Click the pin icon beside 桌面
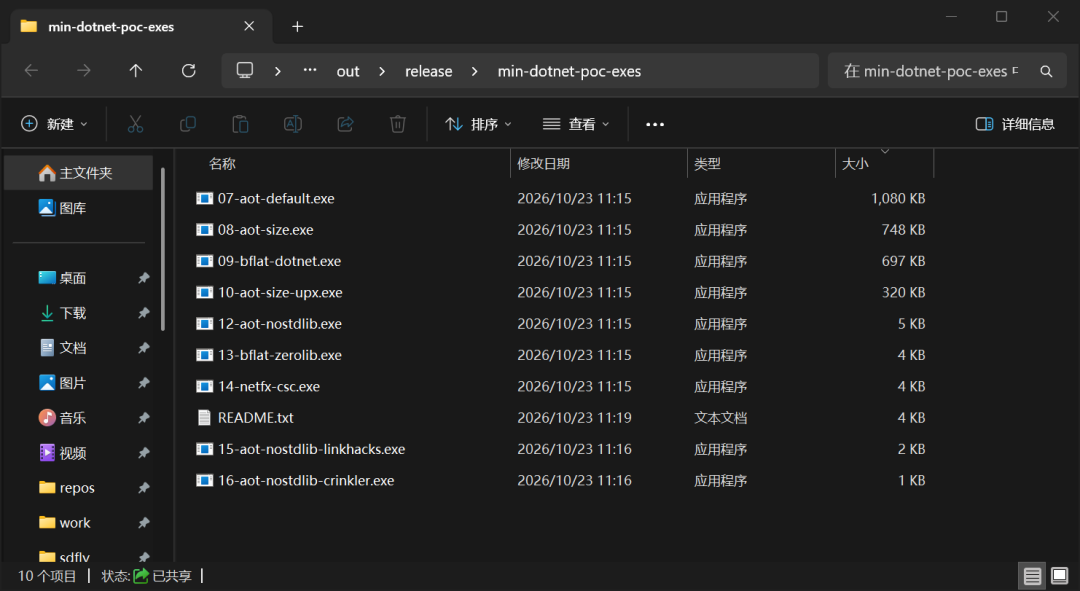The height and width of the screenshot is (591, 1080). (x=143, y=278)
